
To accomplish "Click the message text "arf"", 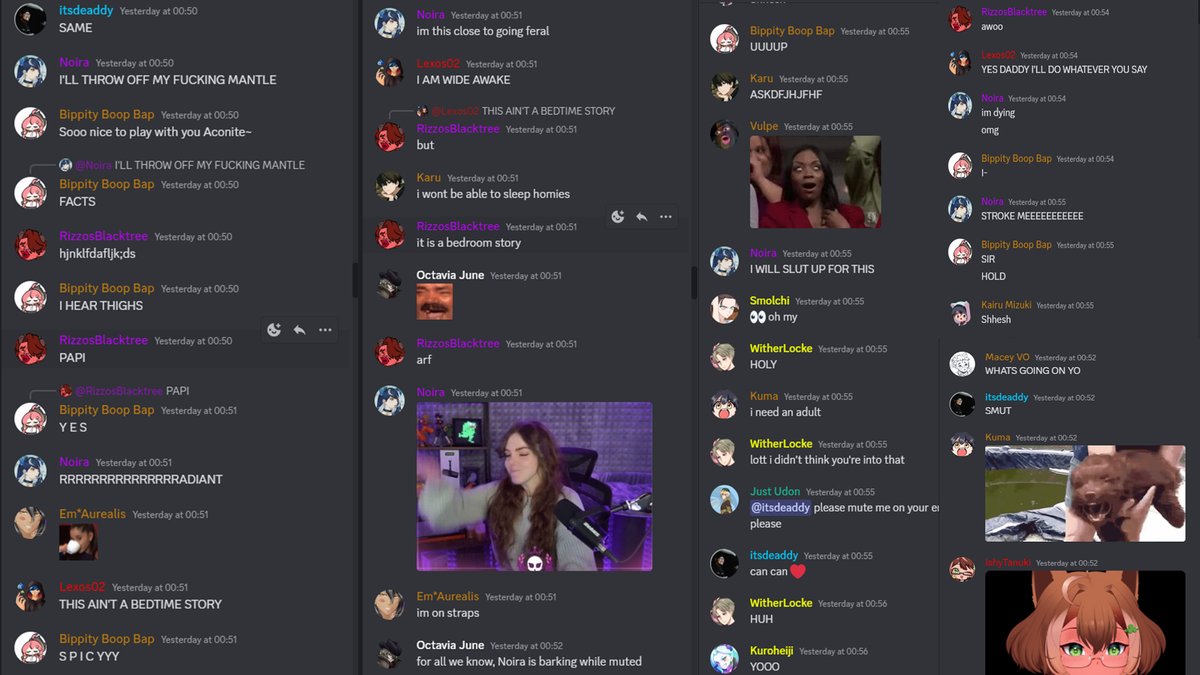I will click(x=424, y=360).
